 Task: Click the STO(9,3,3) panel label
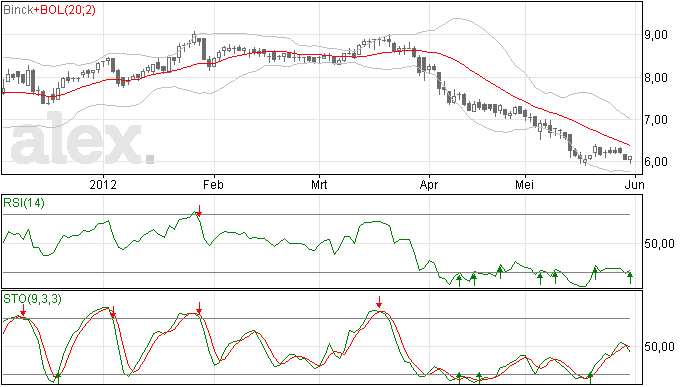point(32,299)
